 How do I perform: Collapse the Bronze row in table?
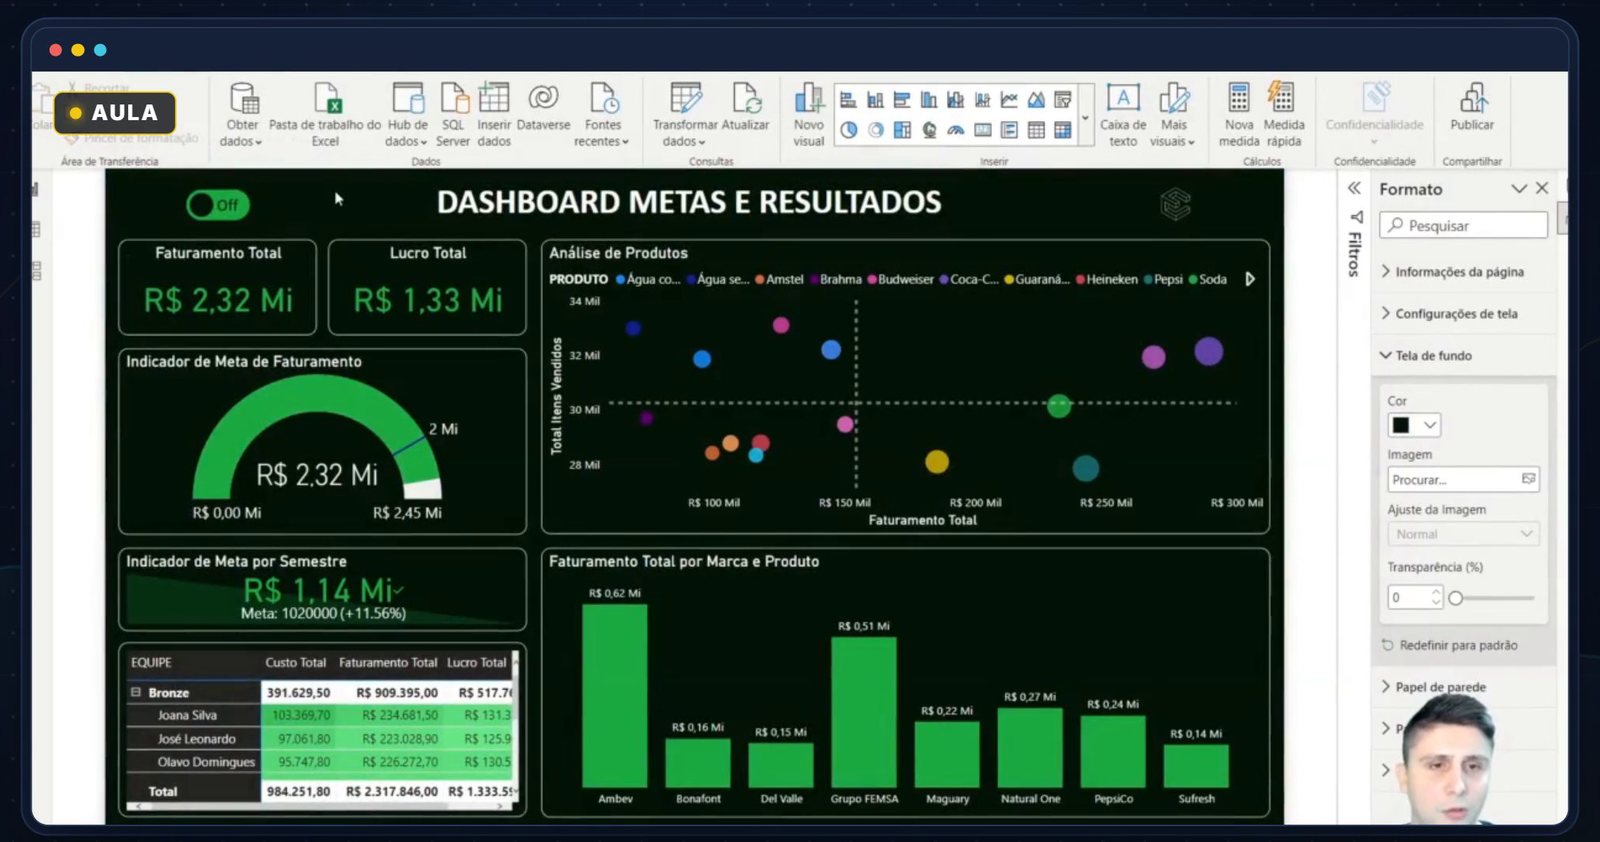(136, 692)
